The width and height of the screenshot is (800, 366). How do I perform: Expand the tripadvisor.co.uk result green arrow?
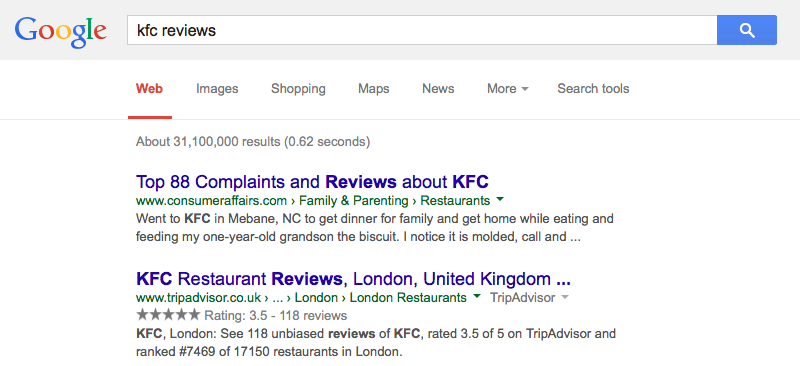(x=477, y=296)
